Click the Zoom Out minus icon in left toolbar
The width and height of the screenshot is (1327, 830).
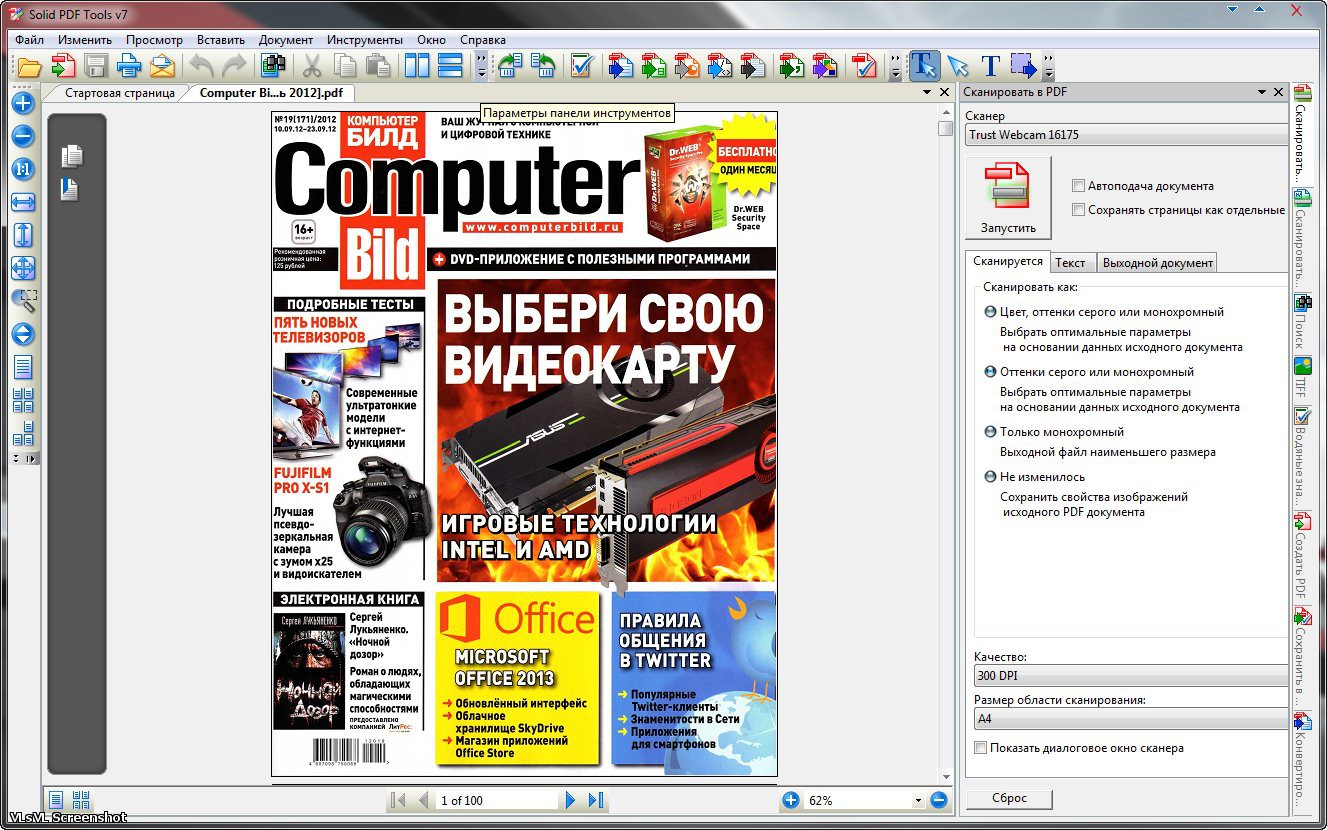click(x=23, y=136)
